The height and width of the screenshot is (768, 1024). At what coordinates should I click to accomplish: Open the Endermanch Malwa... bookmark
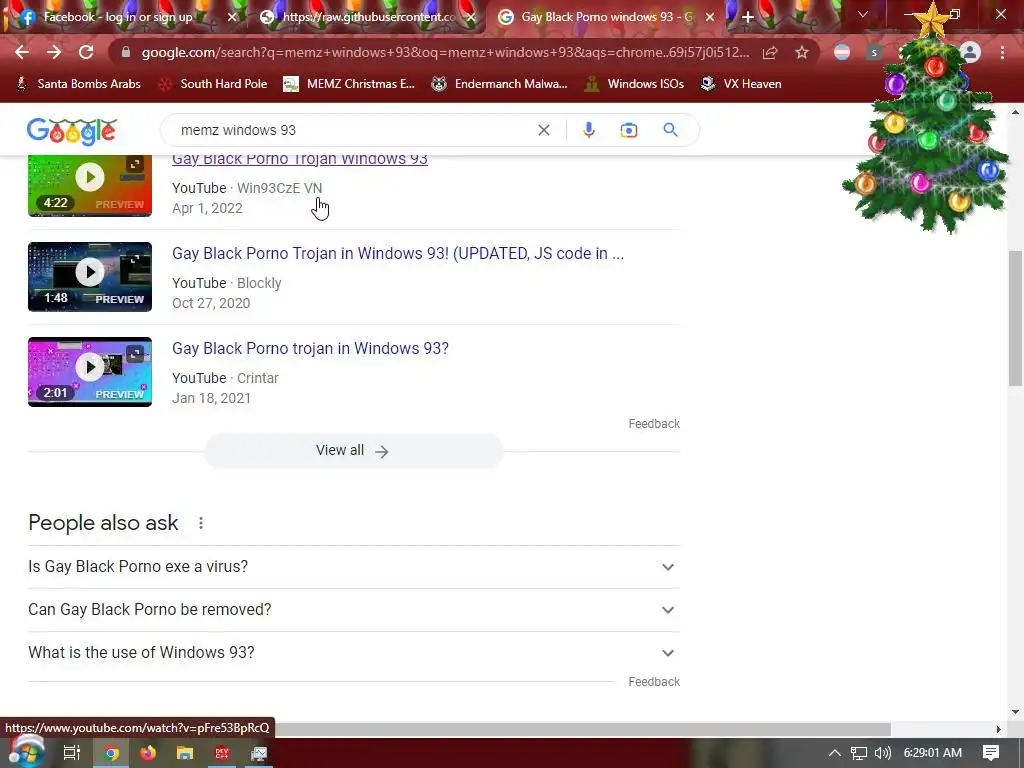(x=500, y=84)
